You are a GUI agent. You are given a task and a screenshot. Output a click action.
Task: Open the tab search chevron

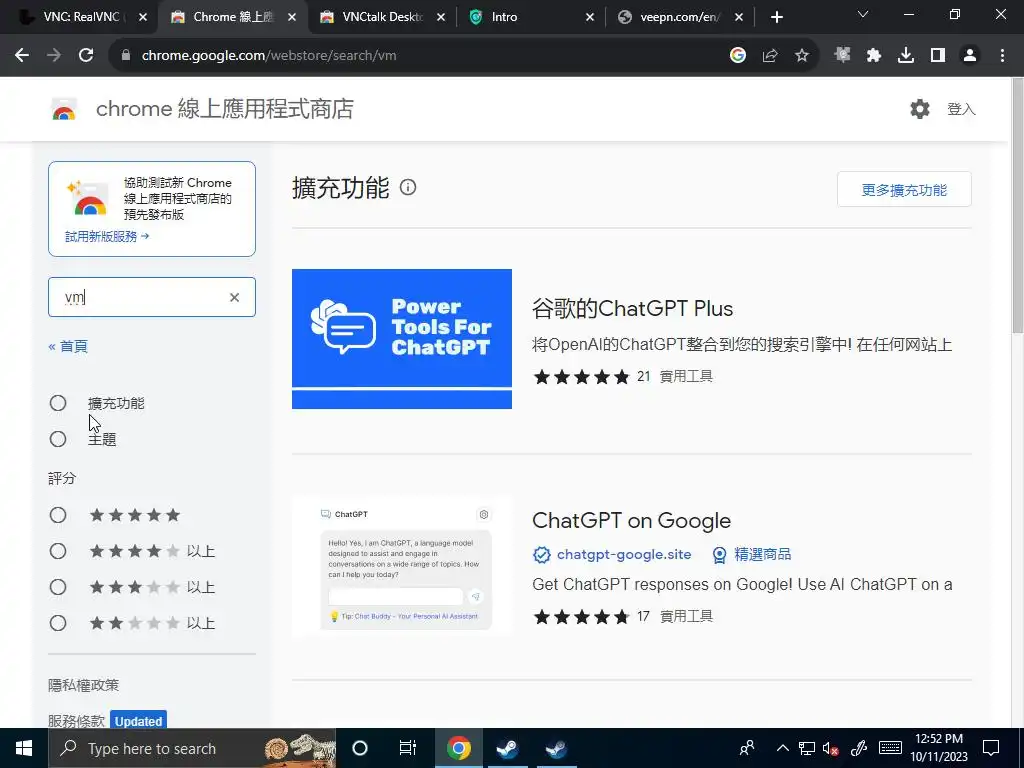(863, 14)
